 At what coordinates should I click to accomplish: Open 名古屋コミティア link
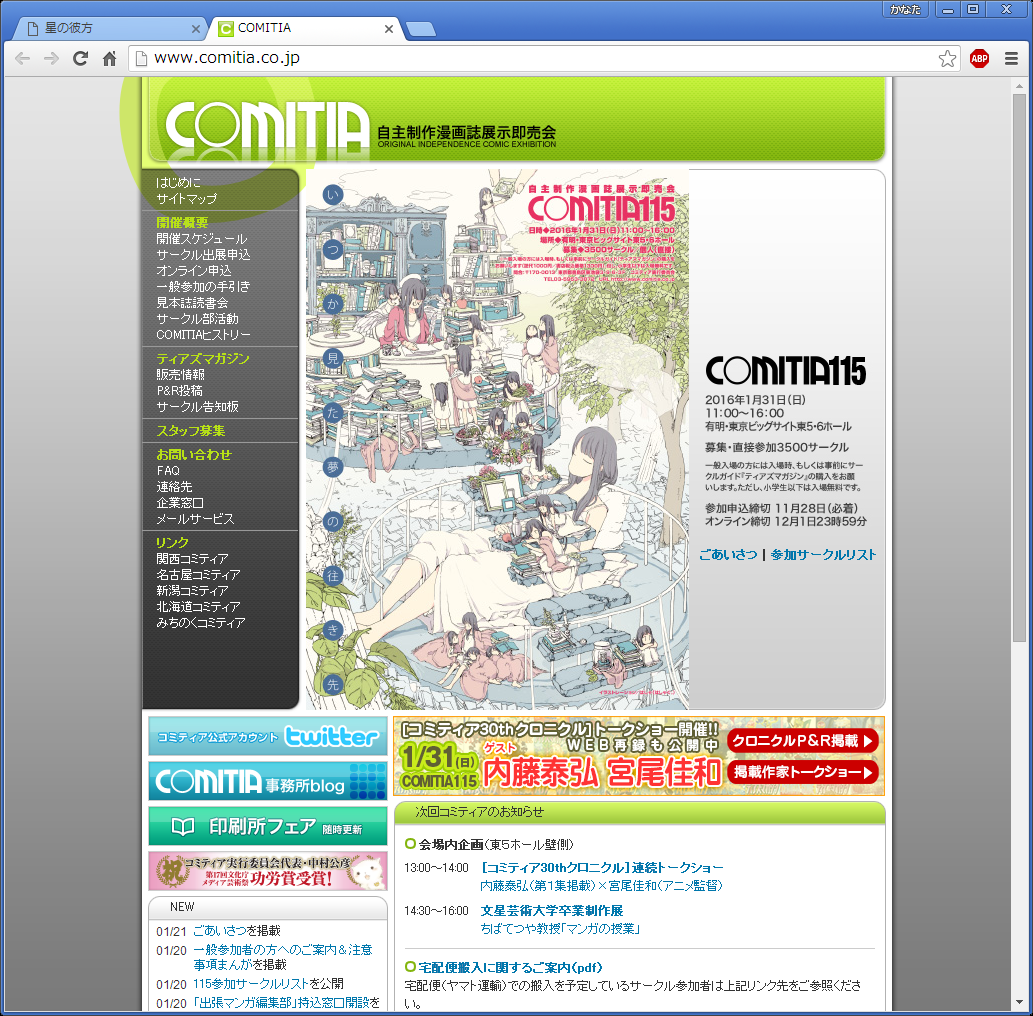198,575
